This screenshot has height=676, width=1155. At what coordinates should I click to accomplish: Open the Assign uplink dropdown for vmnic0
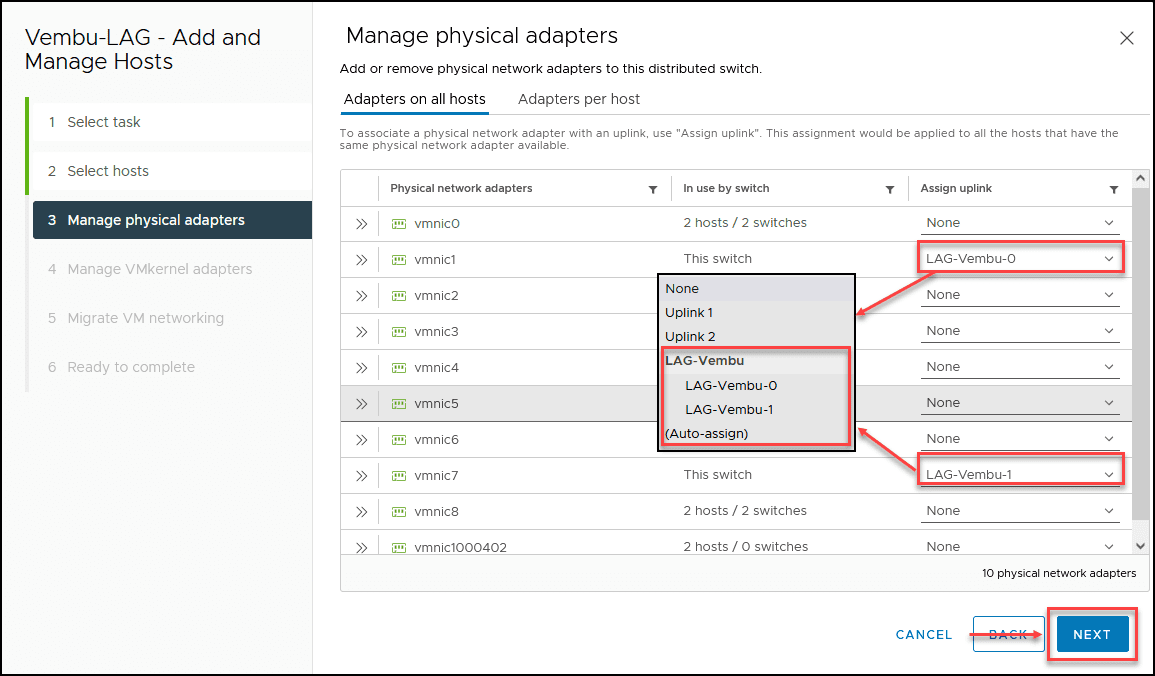(1020, 223)
